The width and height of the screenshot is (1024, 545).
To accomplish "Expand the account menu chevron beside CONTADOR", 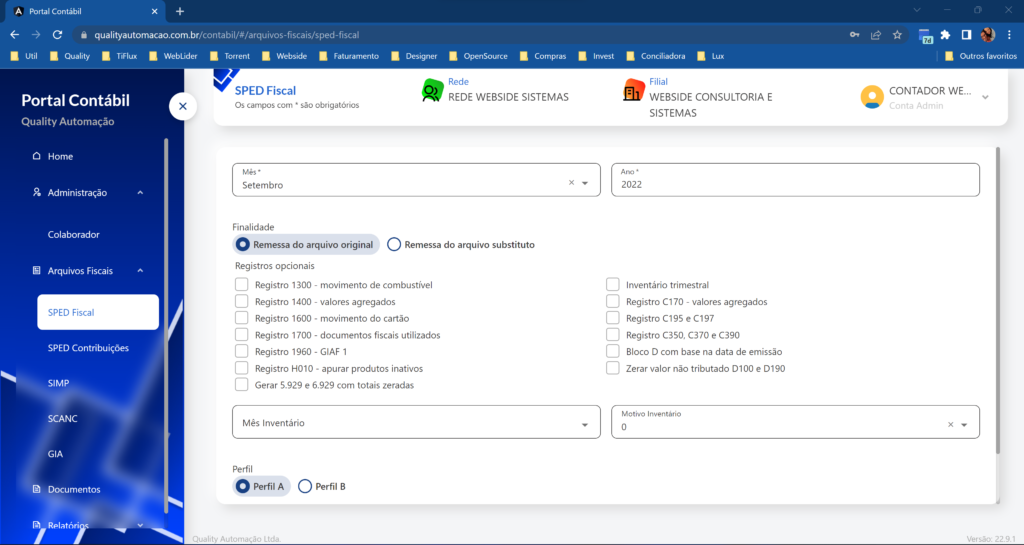I will pyautogui.click(x=985, y=97).
